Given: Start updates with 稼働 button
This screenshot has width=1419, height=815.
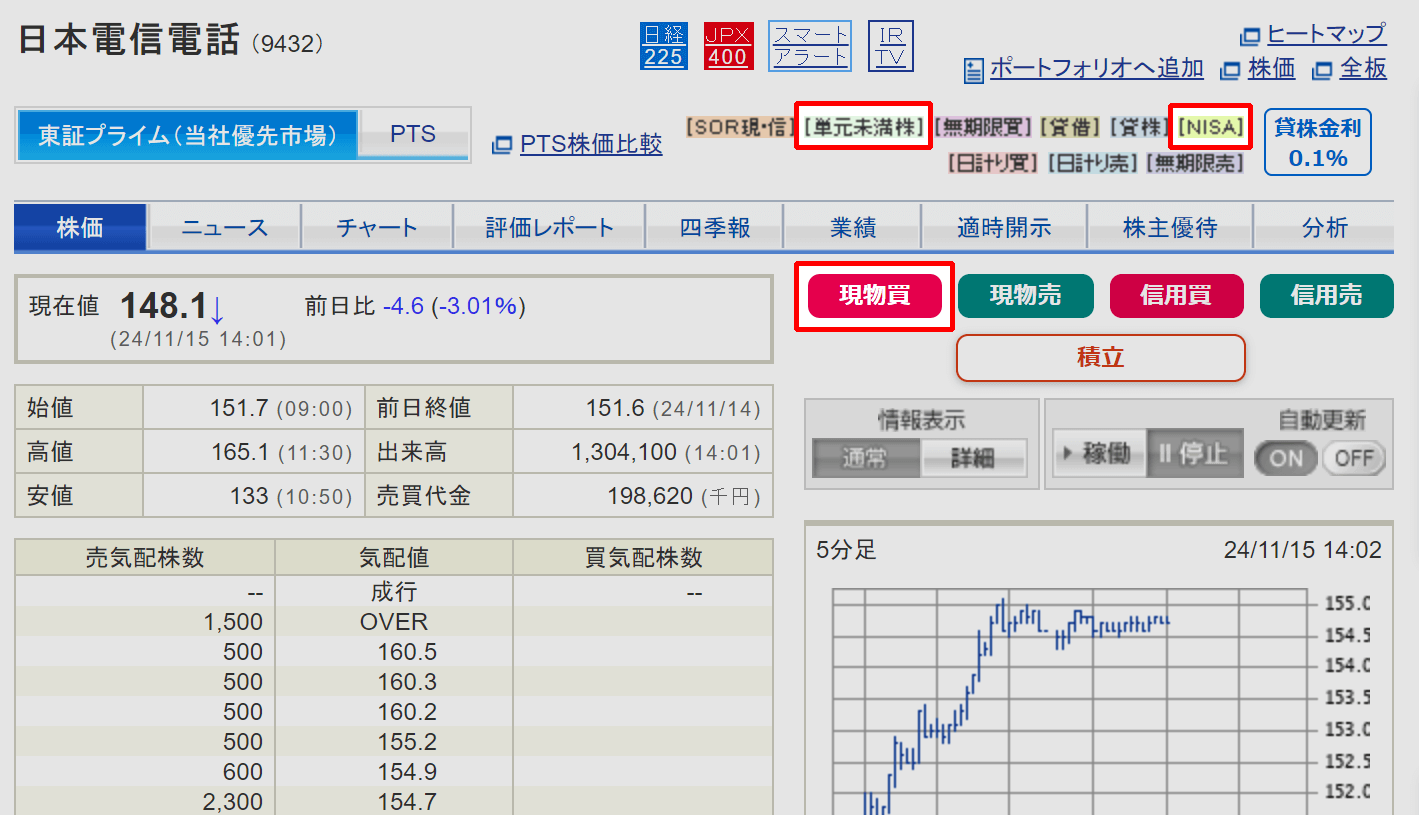Looking at the screenshot, I should (1098, 454).
